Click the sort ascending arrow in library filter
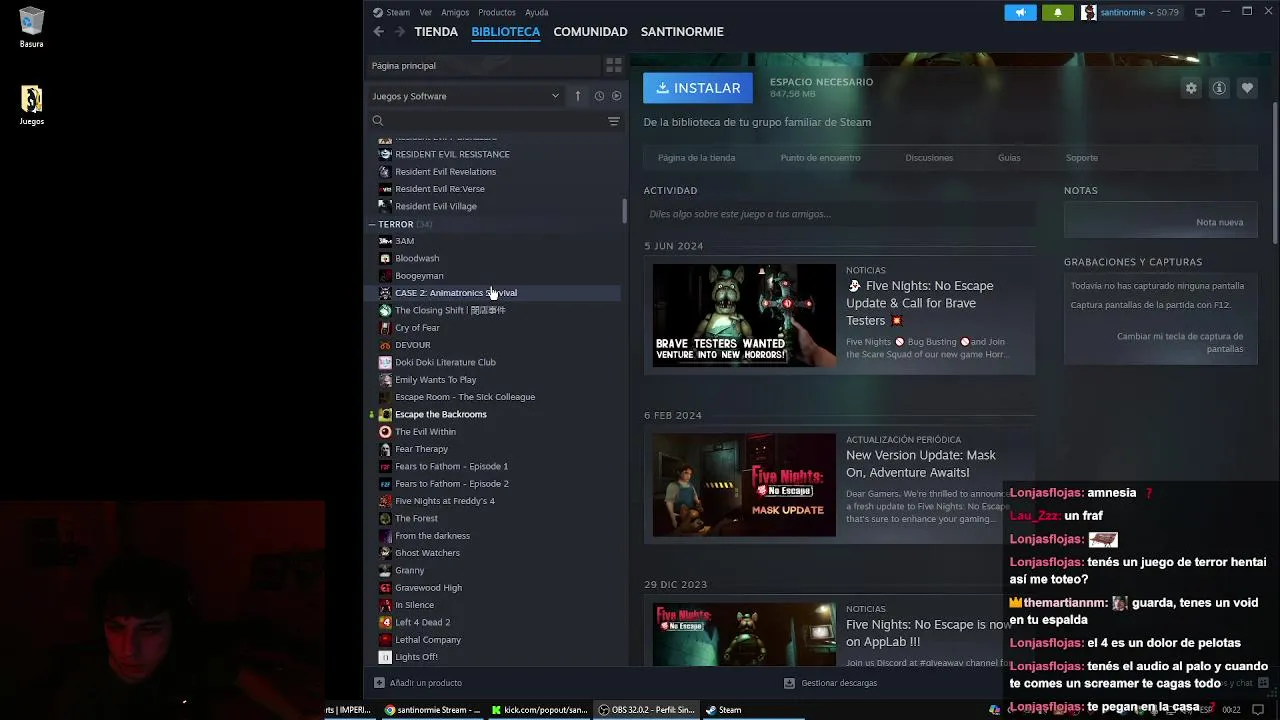 (578, 96)
